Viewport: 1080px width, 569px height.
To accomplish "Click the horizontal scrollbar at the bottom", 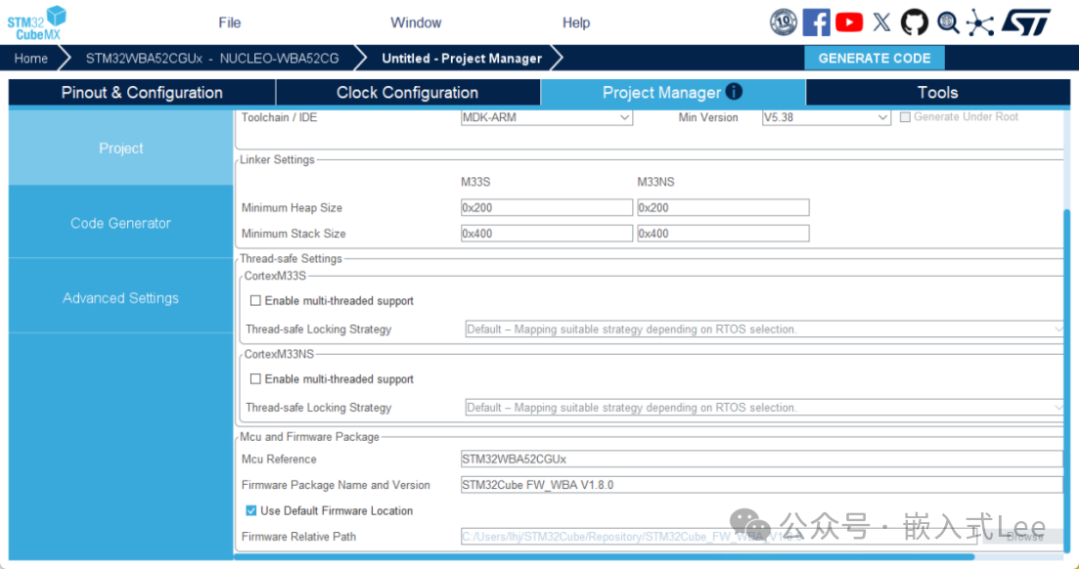I will point(605,557).
